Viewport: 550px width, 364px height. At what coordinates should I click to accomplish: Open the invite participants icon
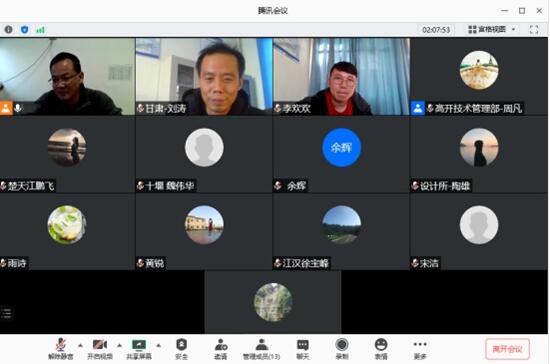point(221,349)
